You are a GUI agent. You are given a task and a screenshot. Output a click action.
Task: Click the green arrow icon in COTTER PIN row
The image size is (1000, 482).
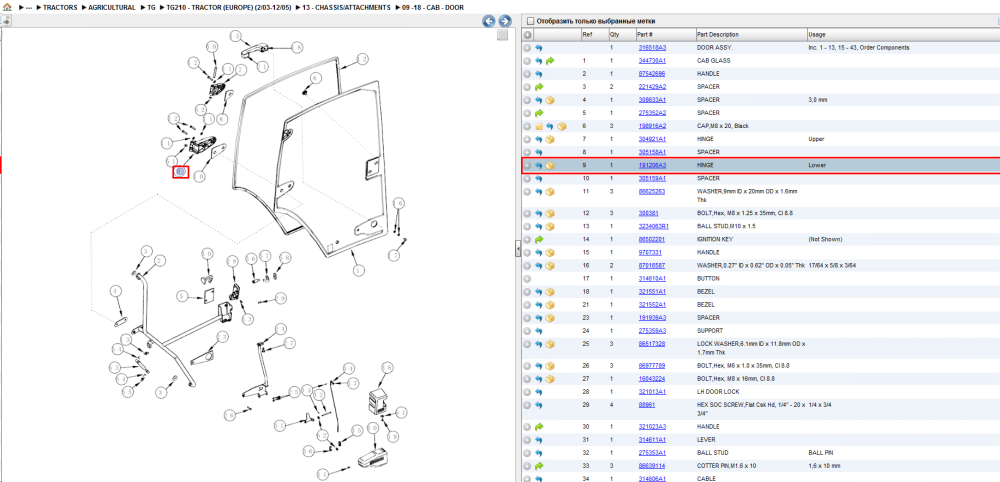click(x=538, y=465)
